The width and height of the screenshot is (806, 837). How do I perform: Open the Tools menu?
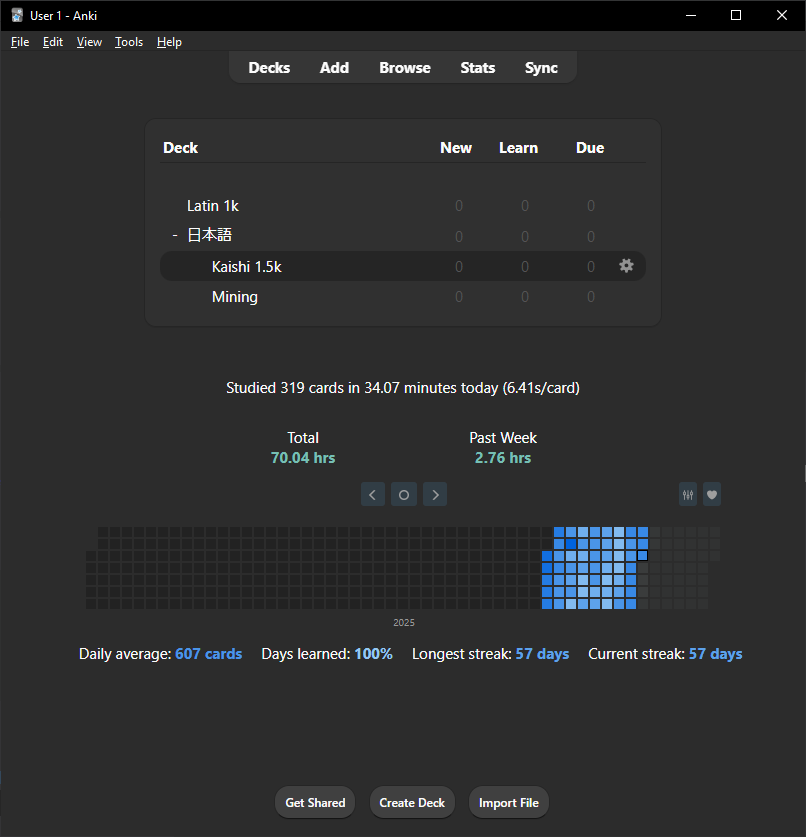coord(129,42)
